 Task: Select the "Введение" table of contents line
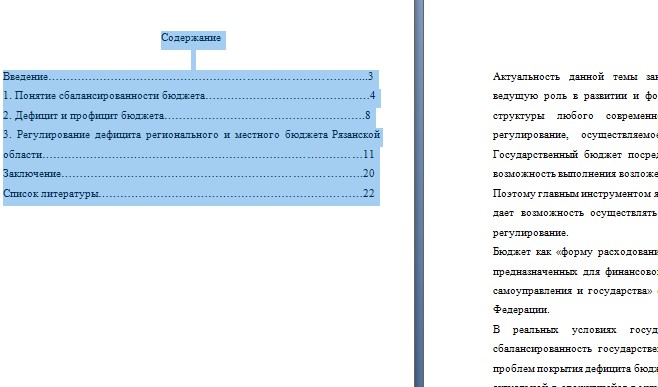[x=188, y=76]
